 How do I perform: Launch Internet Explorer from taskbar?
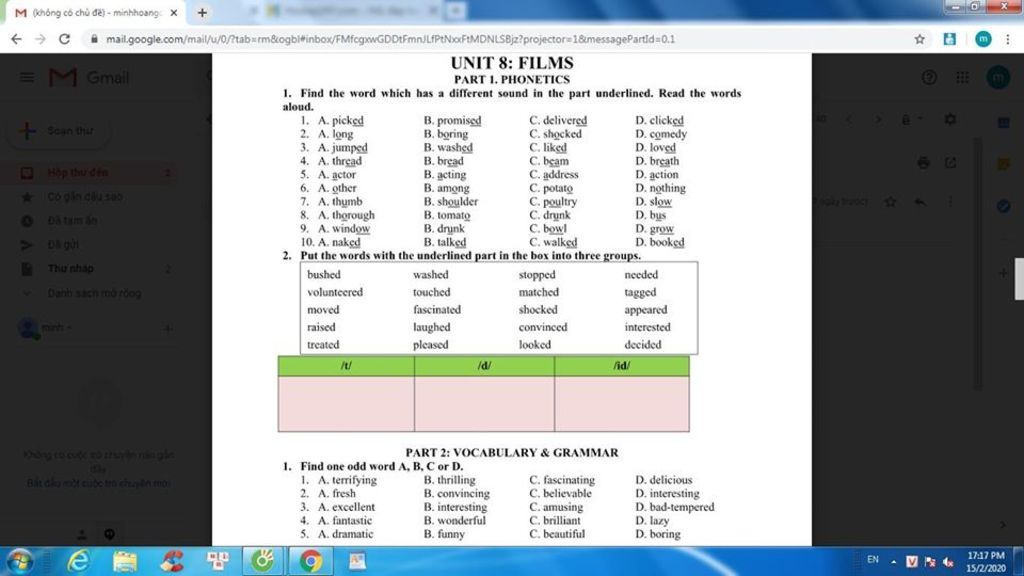point(78,561)
